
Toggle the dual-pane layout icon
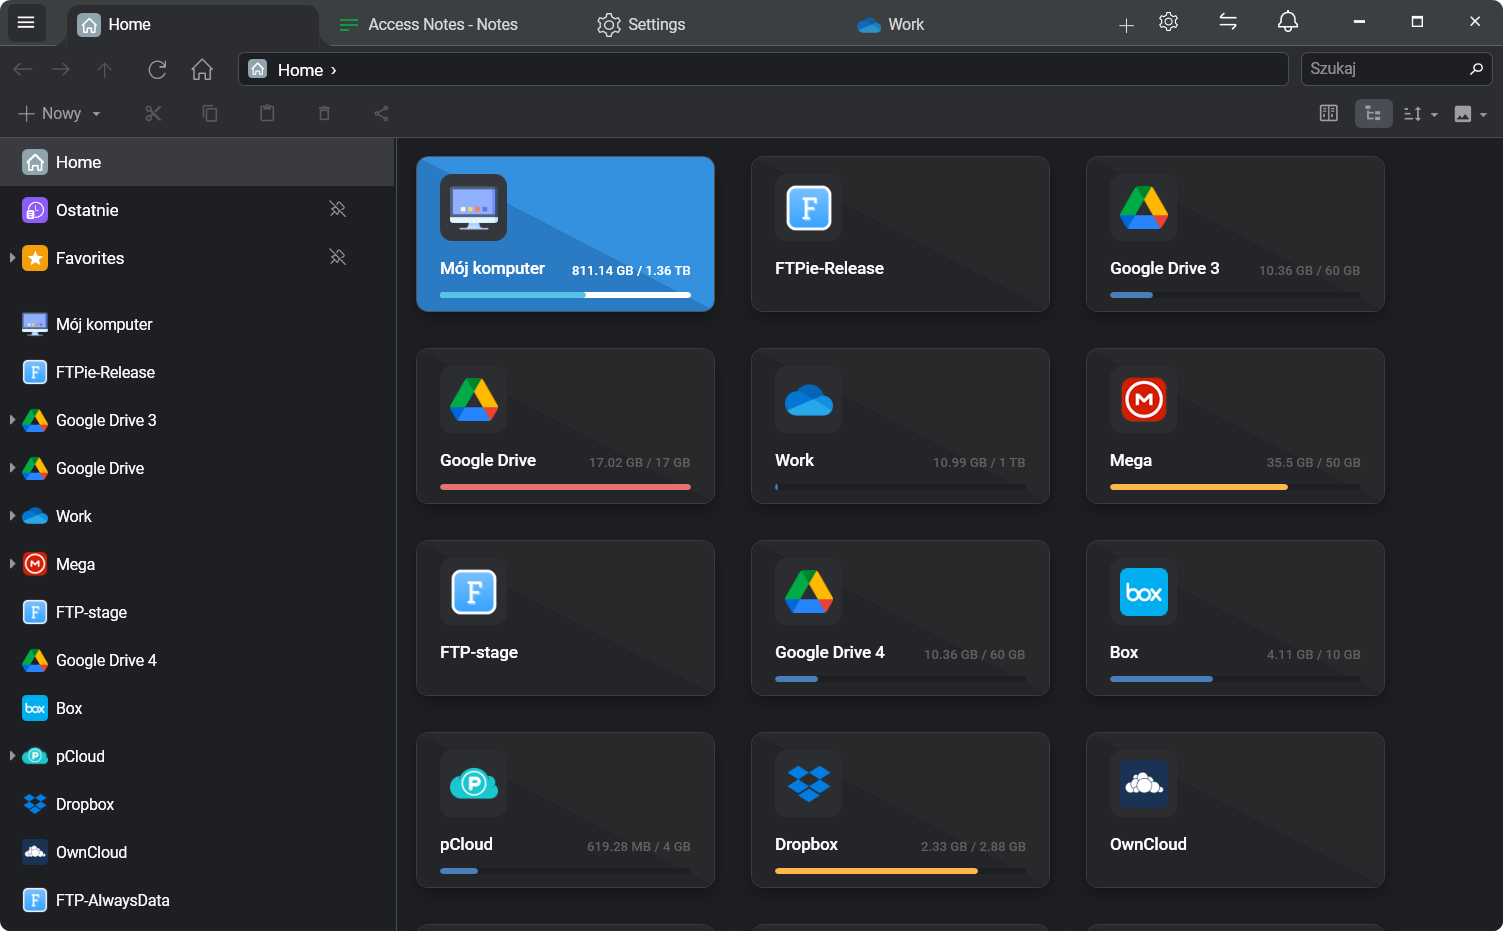coord(1329,113)
